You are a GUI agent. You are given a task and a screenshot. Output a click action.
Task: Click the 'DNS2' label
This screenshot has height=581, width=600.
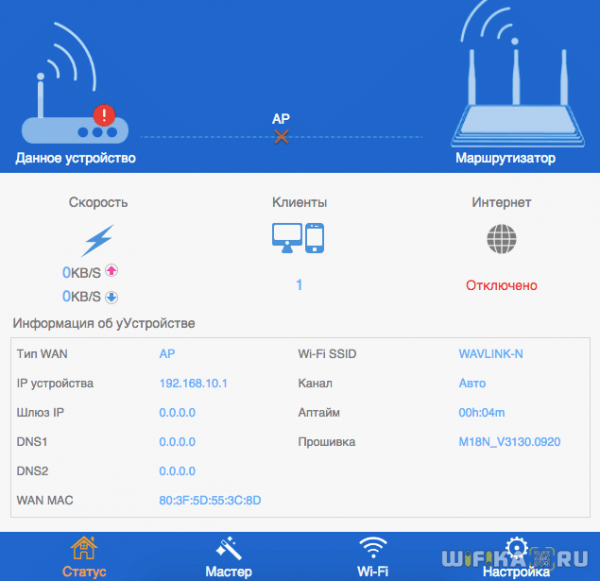pyautogui.click(x=33, y=471)
